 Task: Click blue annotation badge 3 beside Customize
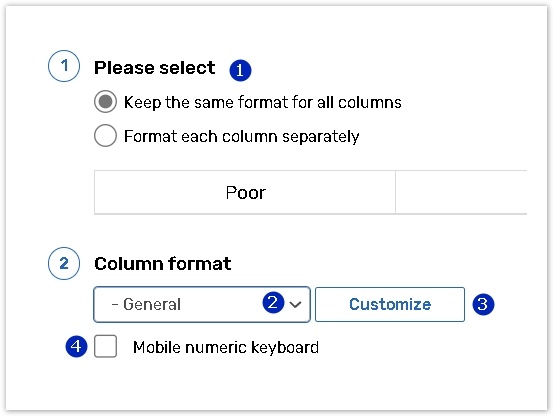[x=483, y=304]
